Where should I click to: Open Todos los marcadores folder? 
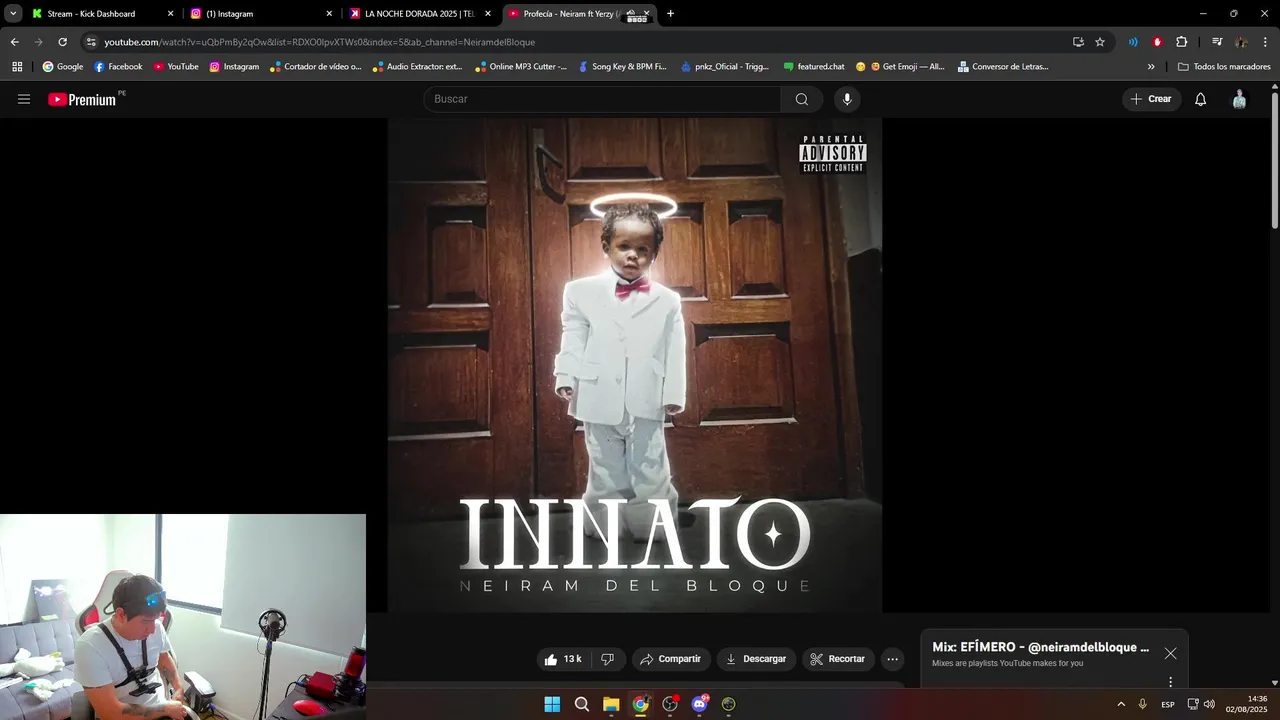[x=1224, y=67]
